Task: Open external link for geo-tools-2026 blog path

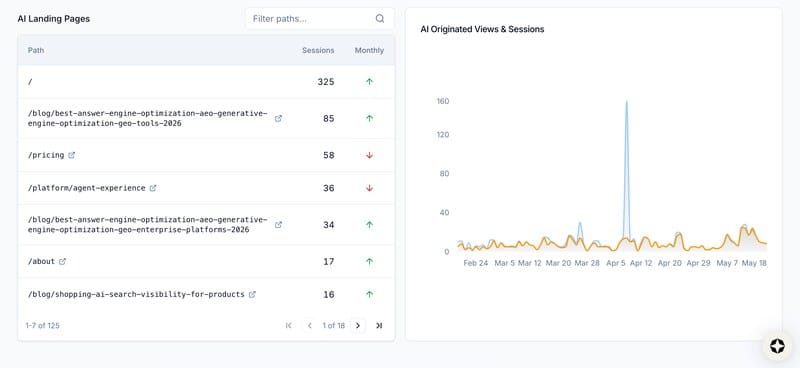Action: tap(278, 118)
